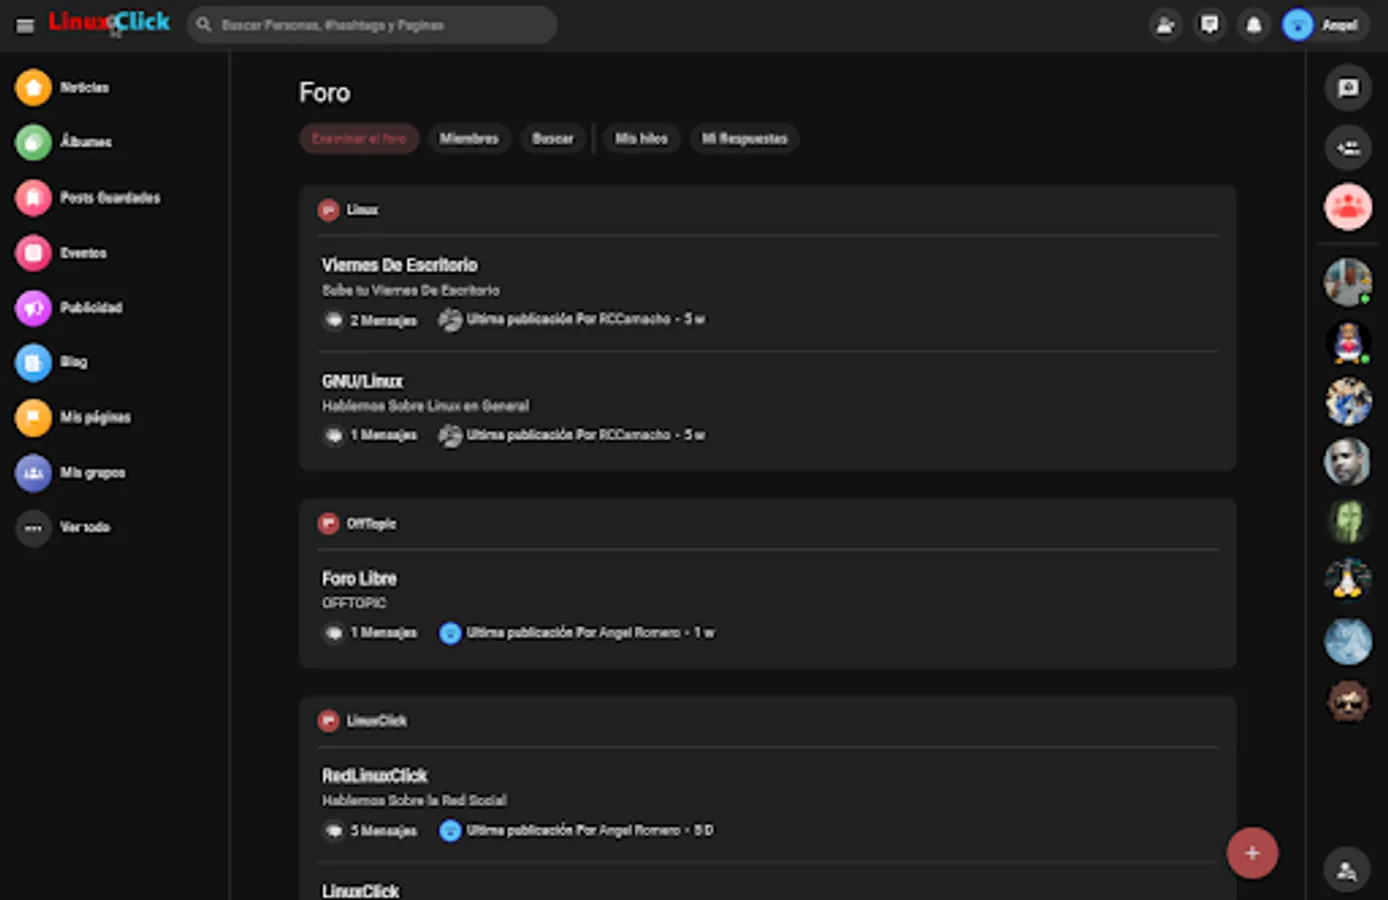Open the GNU/Linux forum
Screen dimensions: 1388x900
pyautogui.click(x=362, y=381)
